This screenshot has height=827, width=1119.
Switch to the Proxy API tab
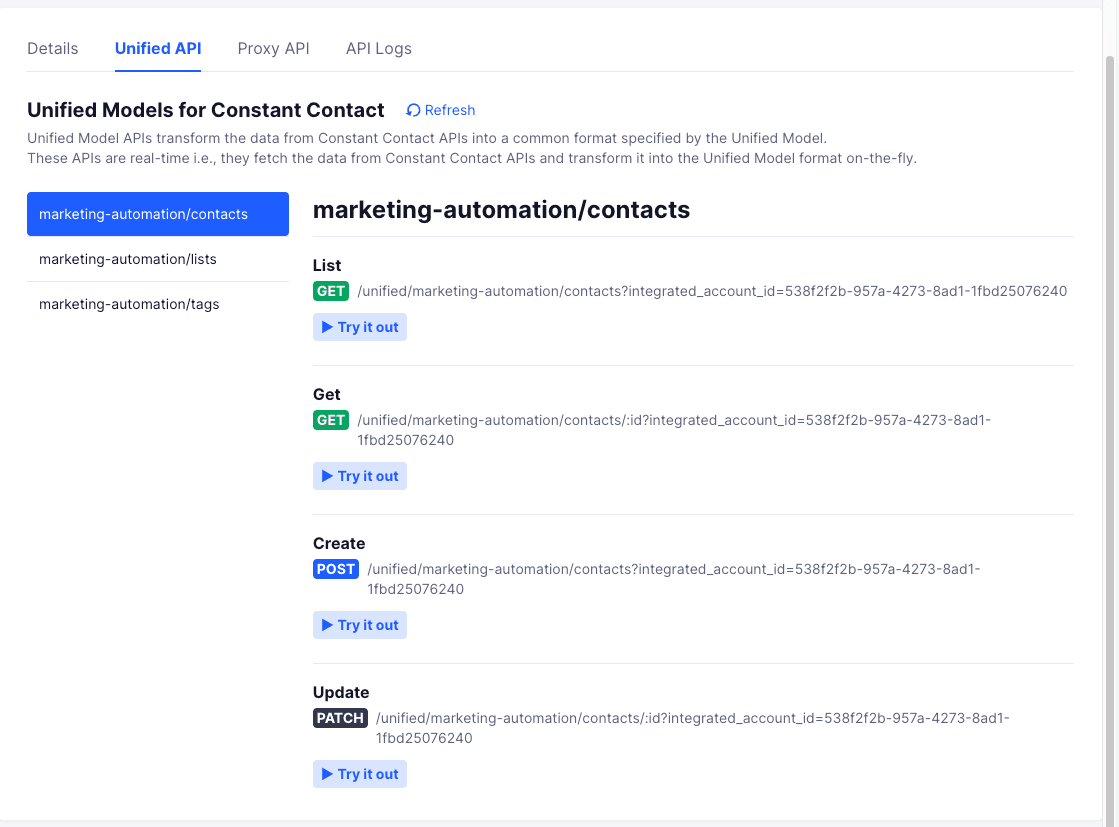point(273,48)
